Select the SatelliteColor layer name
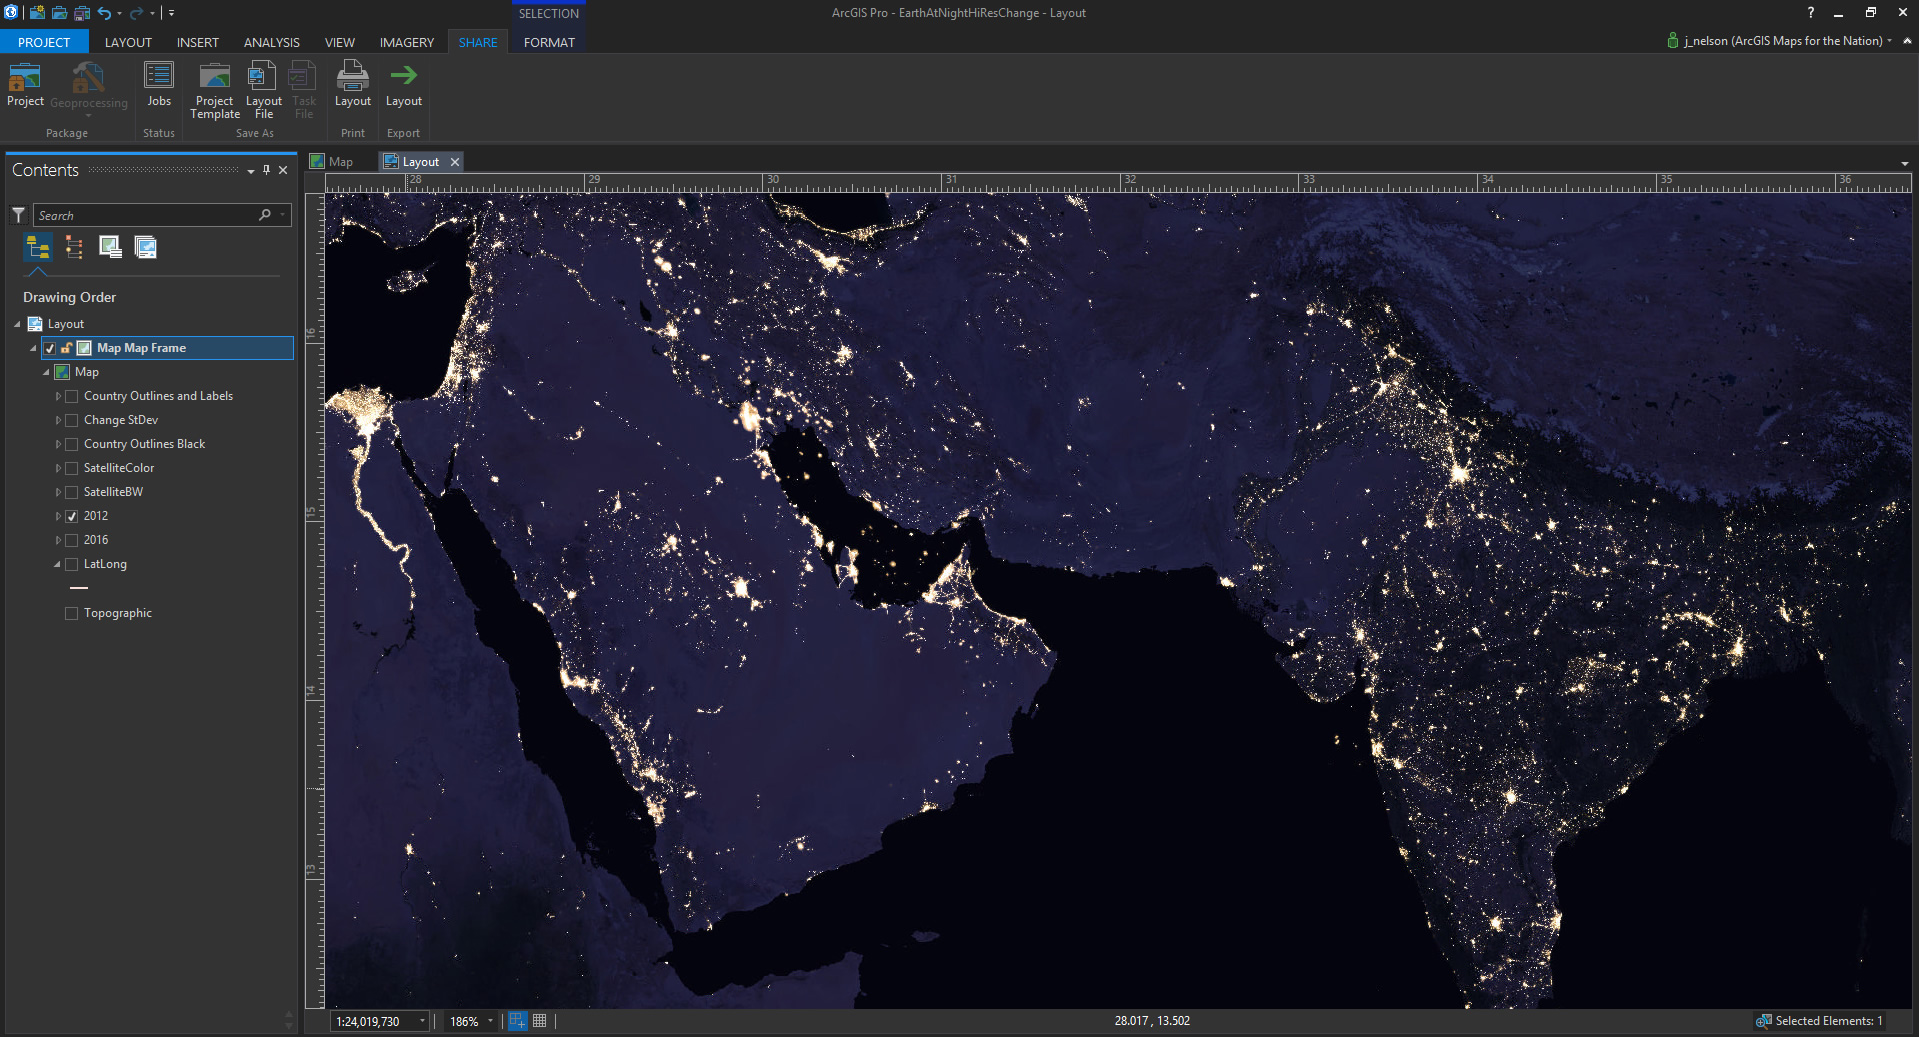This screenshot has height=1037, width=1919. coord(119,468)
